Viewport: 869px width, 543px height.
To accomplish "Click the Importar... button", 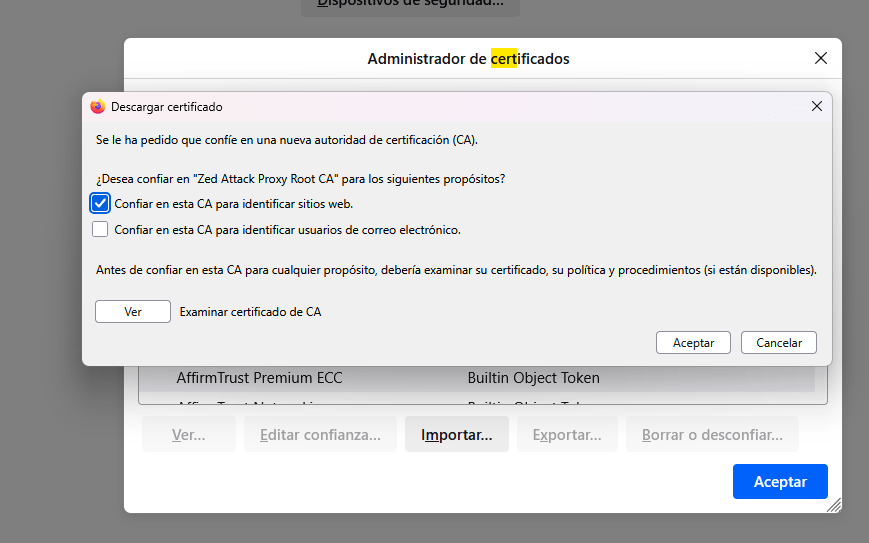I will (457, 435).
